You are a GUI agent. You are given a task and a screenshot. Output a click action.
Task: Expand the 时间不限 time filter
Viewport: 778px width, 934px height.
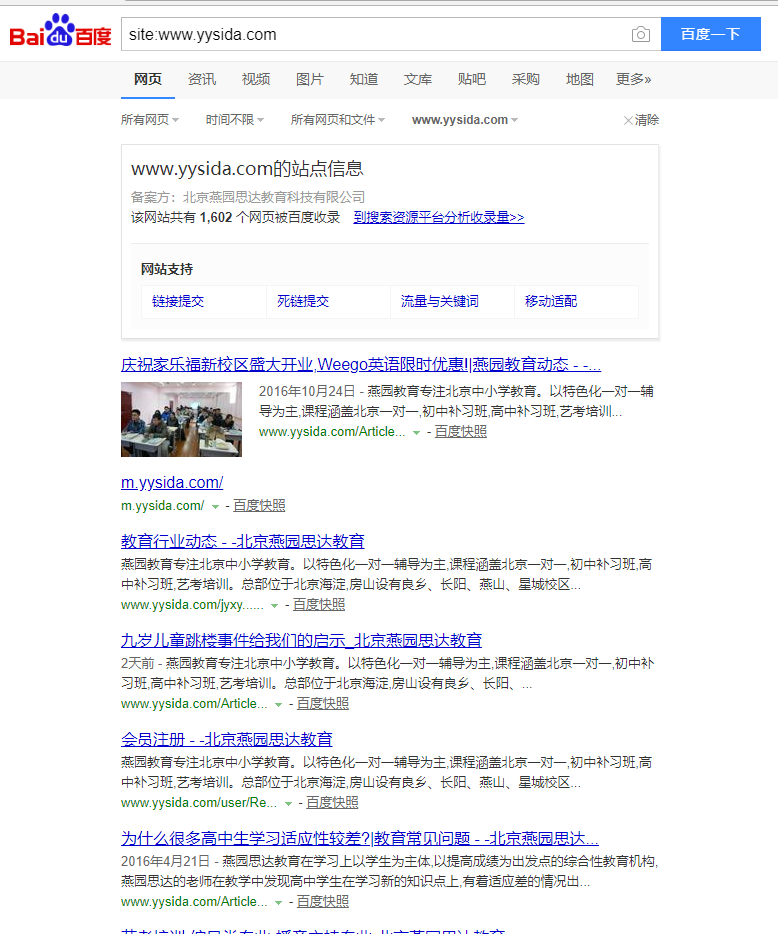(235, 120)
